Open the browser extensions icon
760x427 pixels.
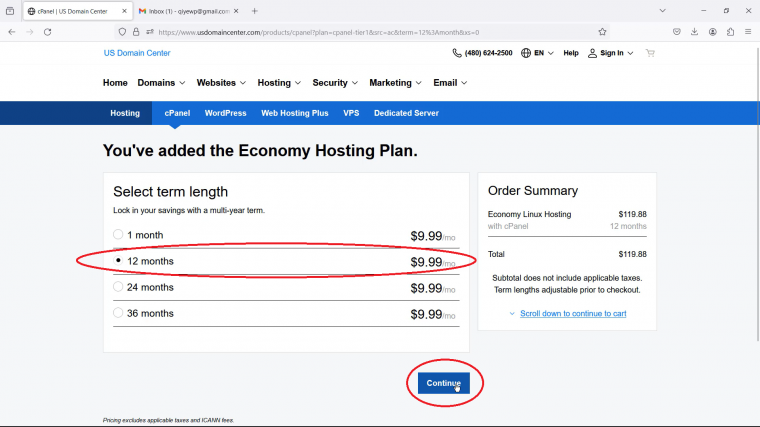pyautogui.click(x=730, y=32)
